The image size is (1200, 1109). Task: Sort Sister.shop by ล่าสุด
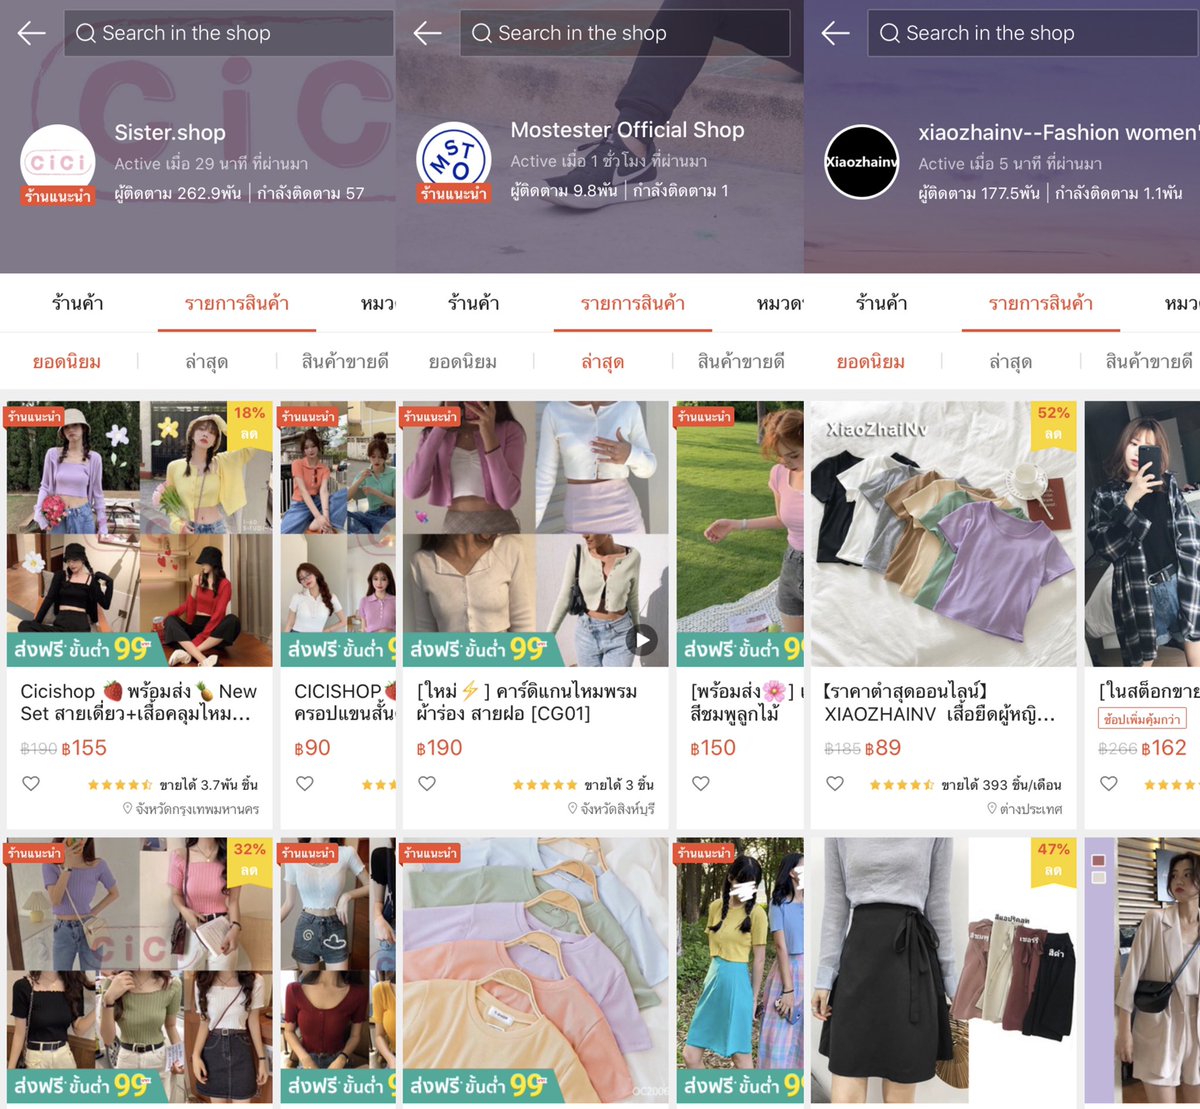207,362
